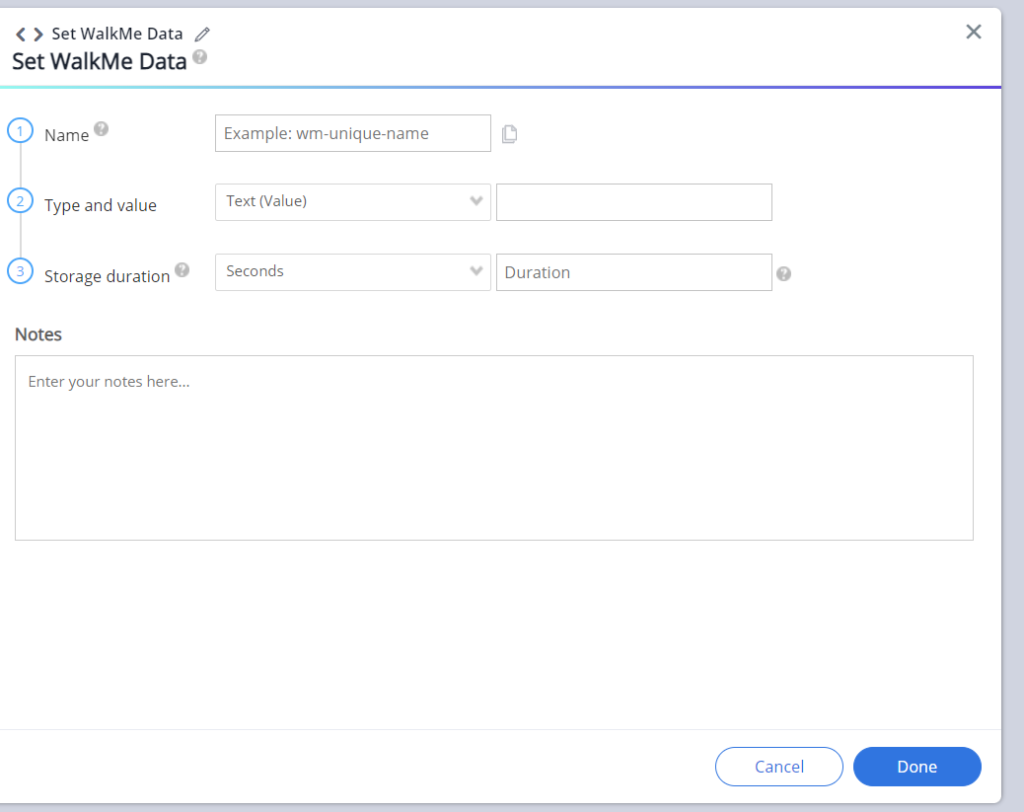
Task: Expand the Seconds duration unit dropdown
Action: click(x=352, y=272)
